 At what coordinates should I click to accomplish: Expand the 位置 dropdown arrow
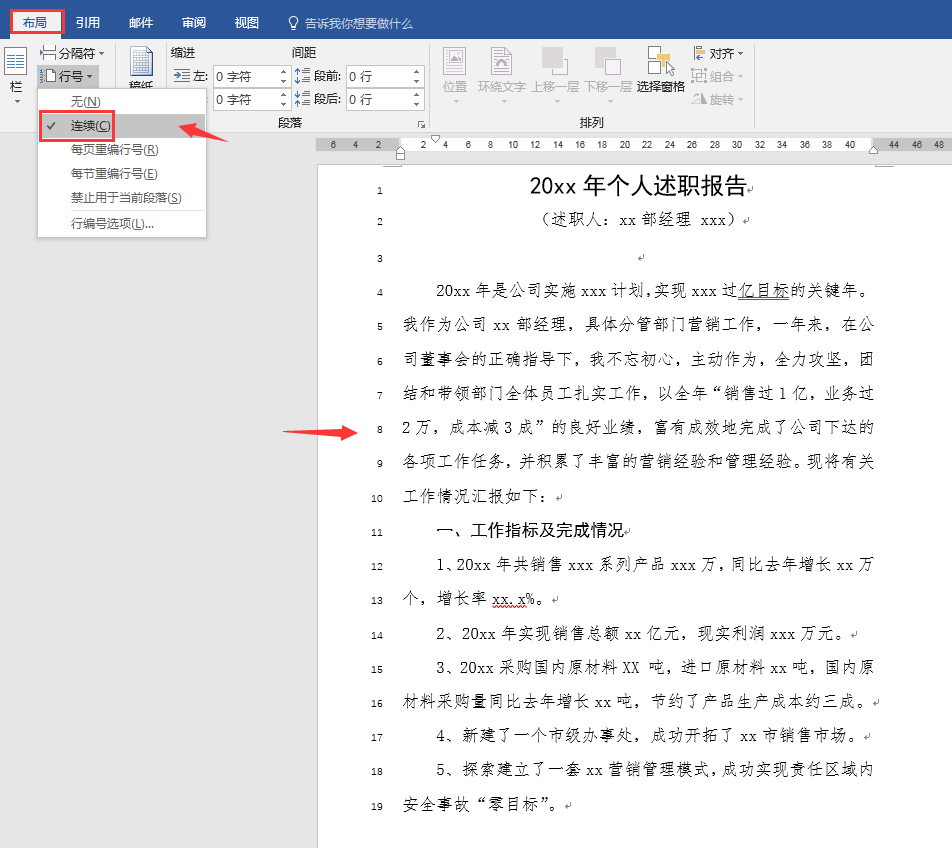point(456,101)
